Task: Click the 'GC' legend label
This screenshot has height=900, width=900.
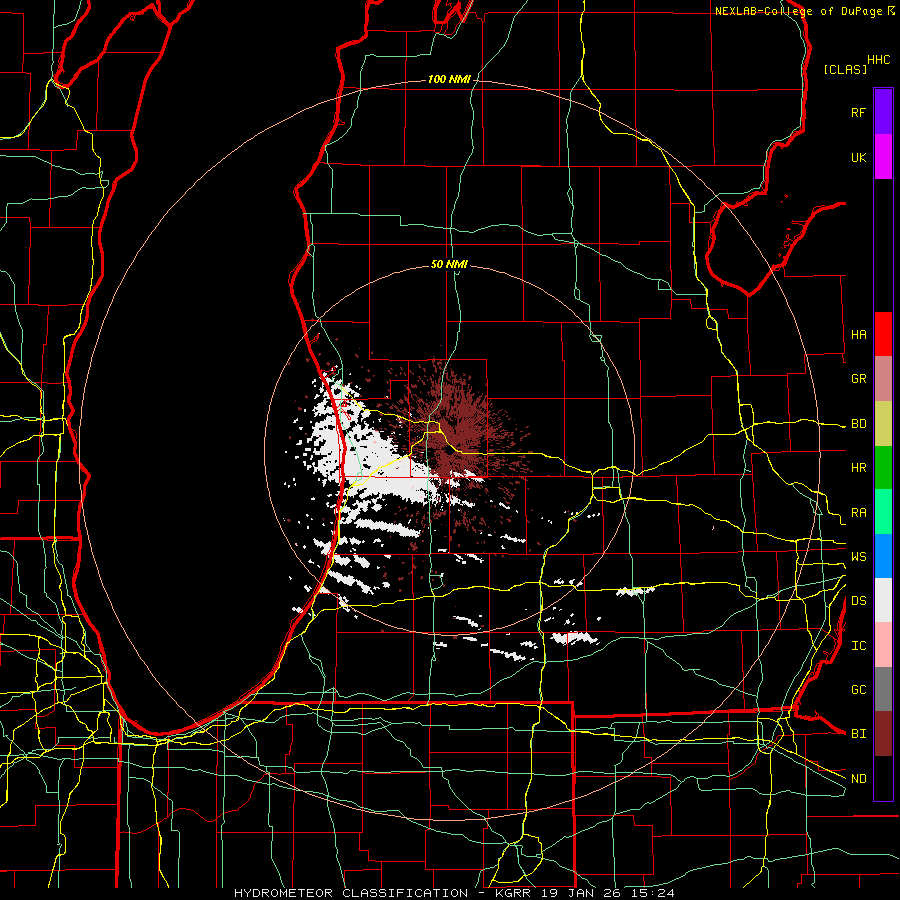Action: tap(858, 690)
